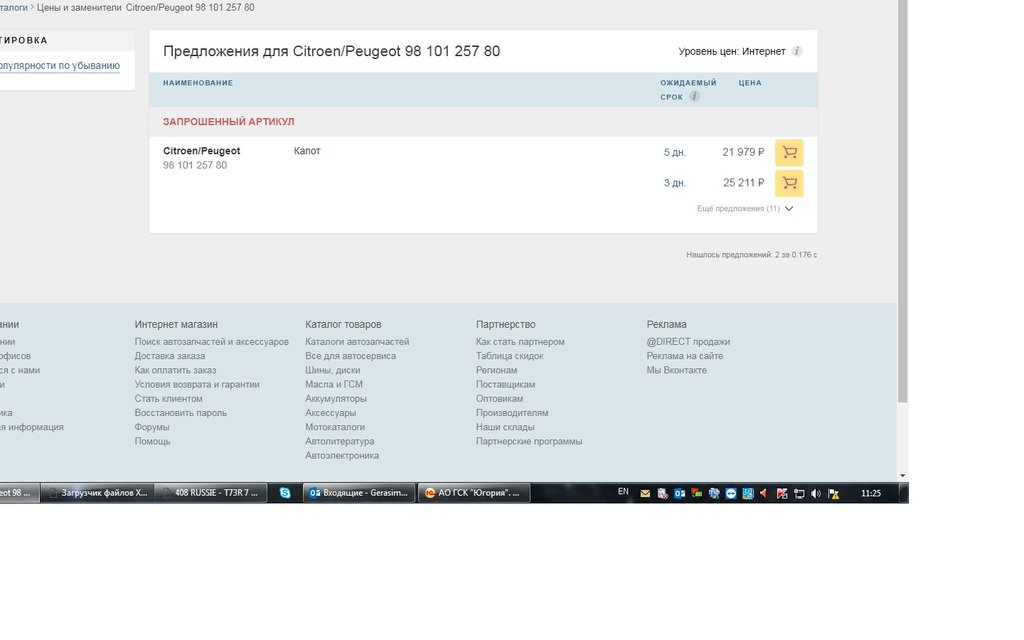1024x640 pixels.
Task: Click info icon beside Ожидаемый срок header
Action: pyautogui.click(x=694, y=96)
